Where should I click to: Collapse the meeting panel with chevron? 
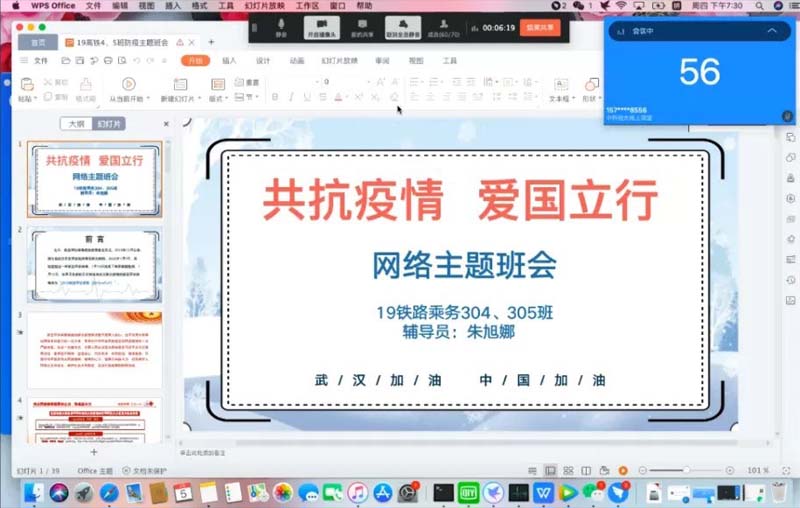(x=771, y=31)
